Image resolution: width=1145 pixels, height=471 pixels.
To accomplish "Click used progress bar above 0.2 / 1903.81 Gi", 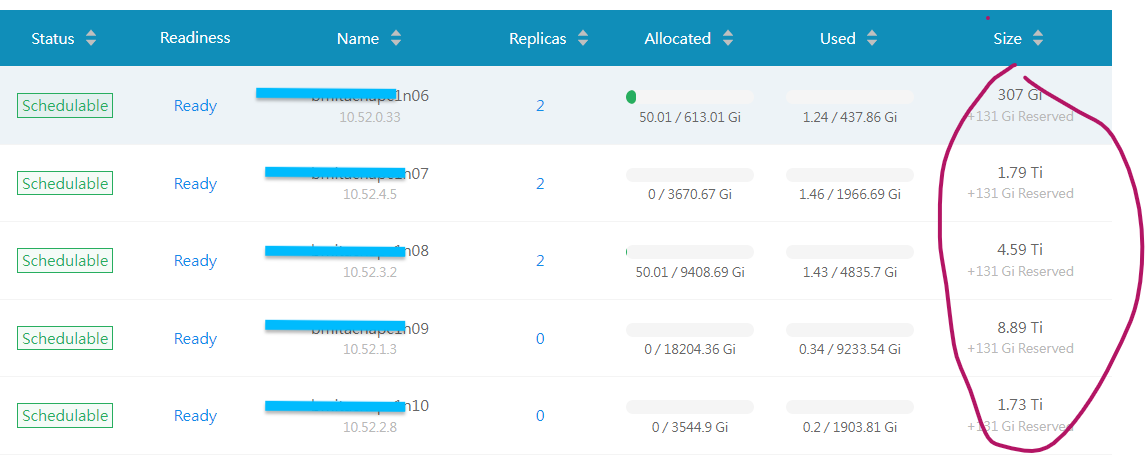I will click(x=850, y=407).
